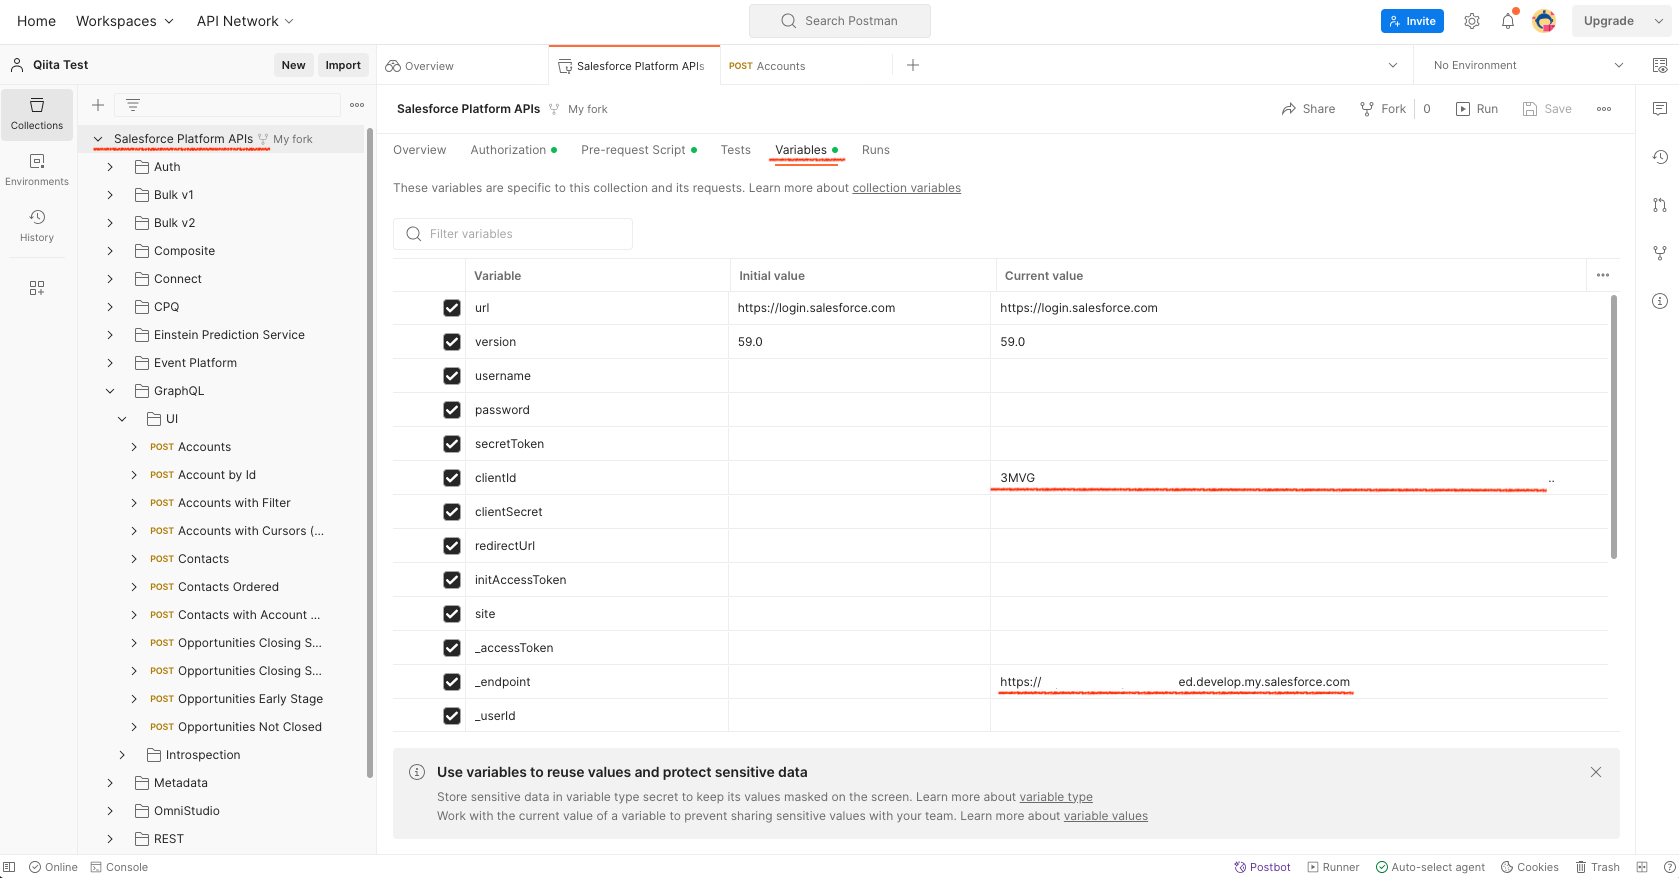Expand the REST folder
1679x878 pixels.
tap(110, 839)
